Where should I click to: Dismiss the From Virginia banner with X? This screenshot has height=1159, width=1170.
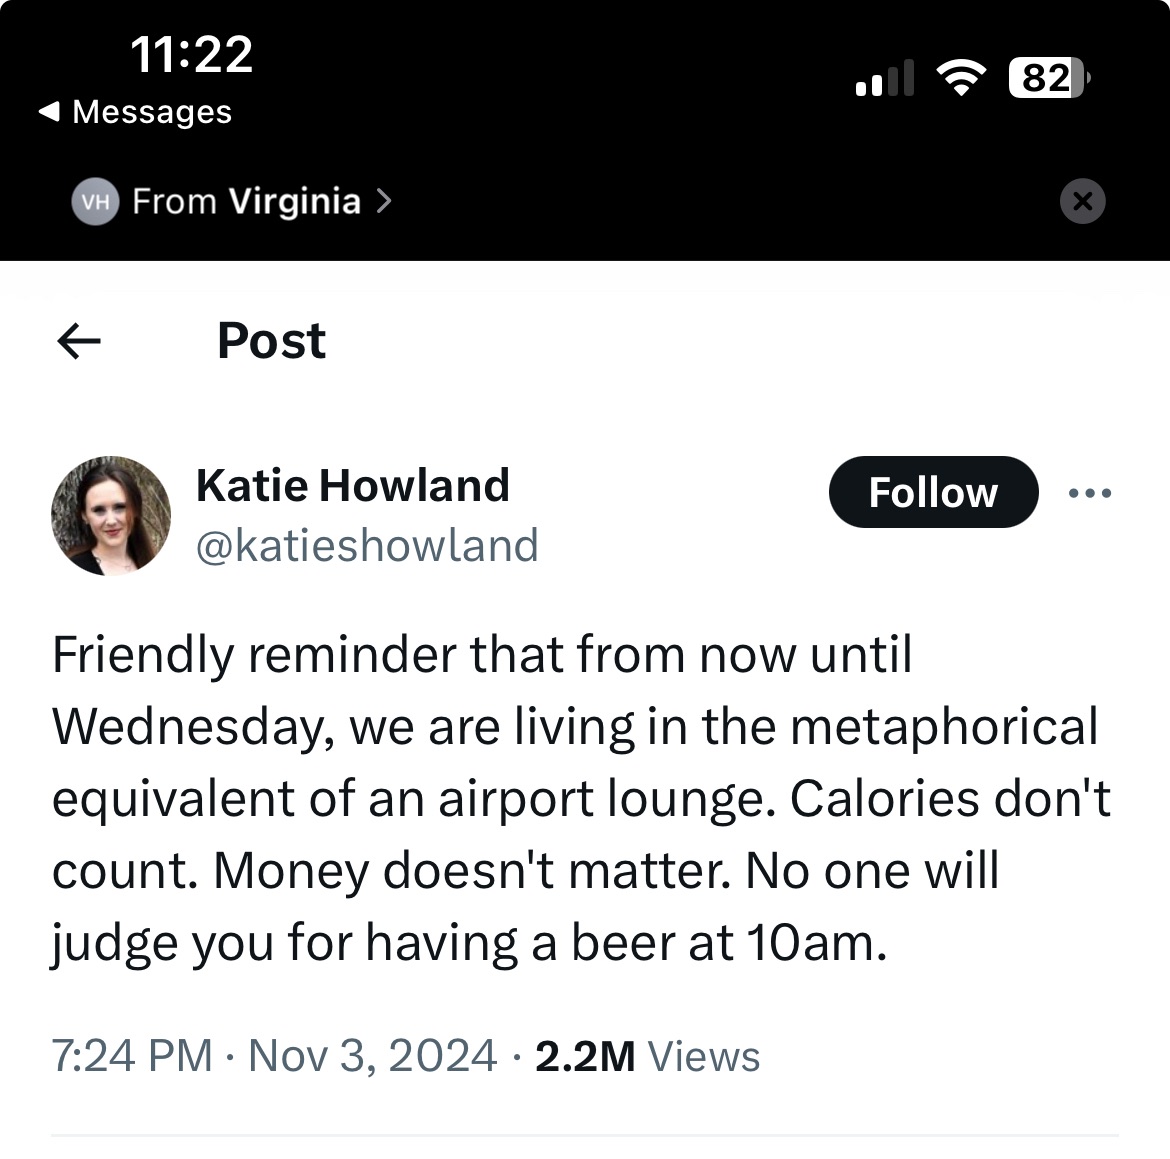1082,201
